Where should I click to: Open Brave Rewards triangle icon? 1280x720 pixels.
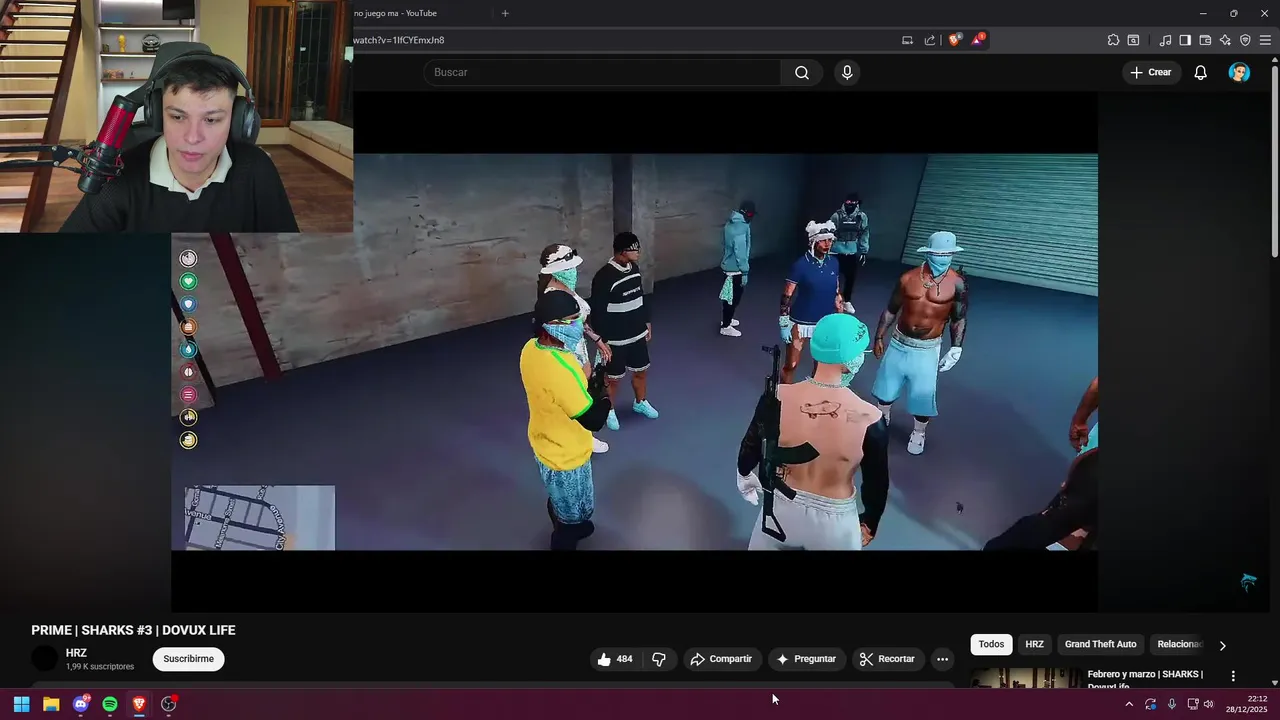(977, 40)
